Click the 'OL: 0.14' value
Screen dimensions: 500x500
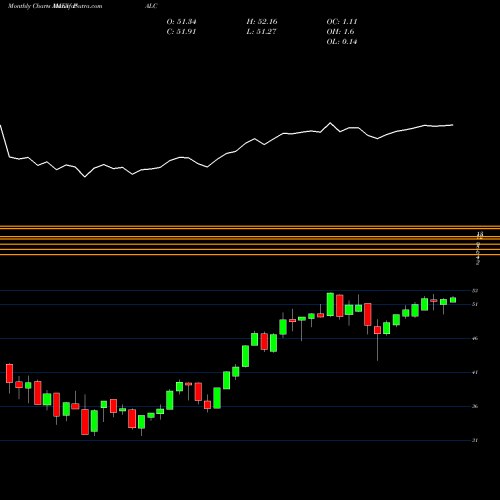(342, 42)
